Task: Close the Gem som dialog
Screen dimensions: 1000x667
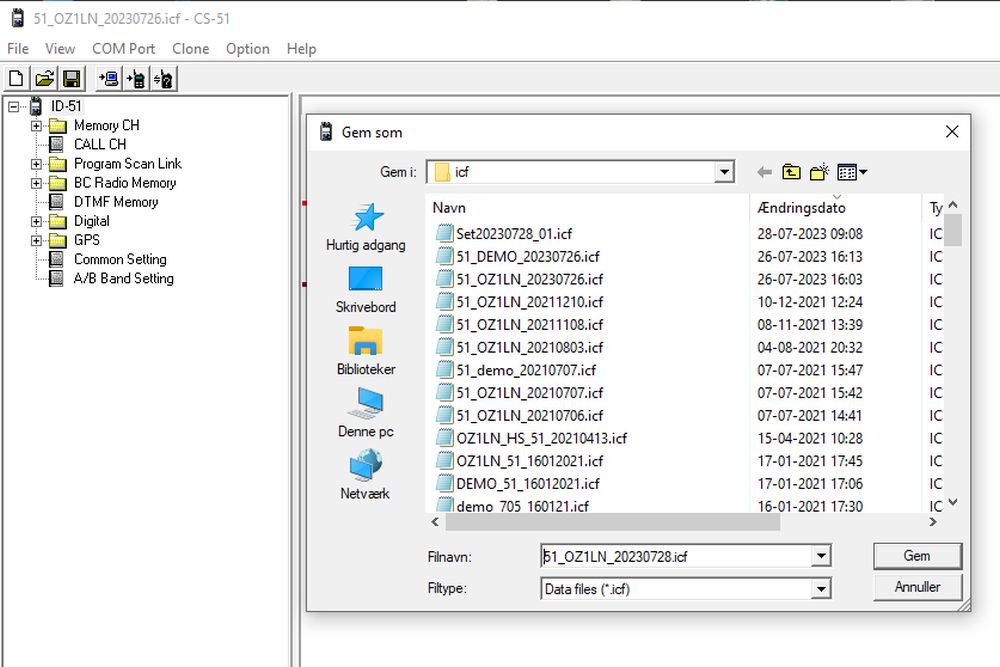Action: point(952,132)
